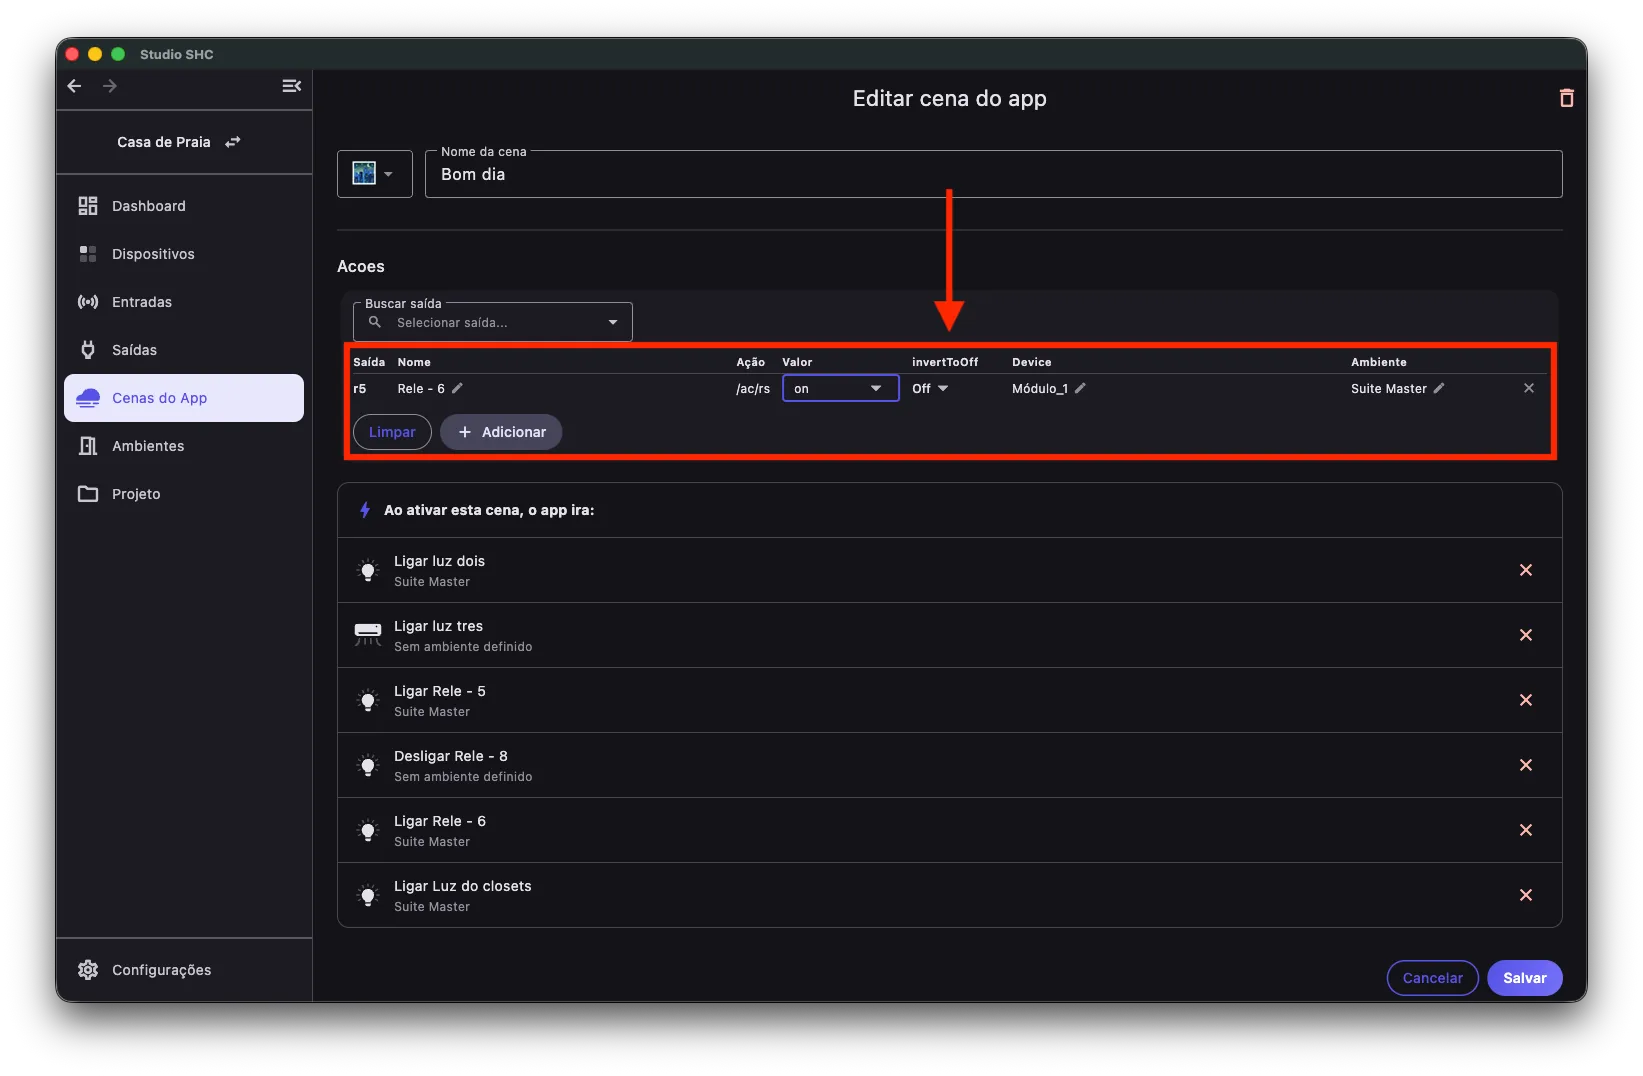Open scene icon picker dropdown
This screenshot has width=1643, height=1076.
[375, 174]
